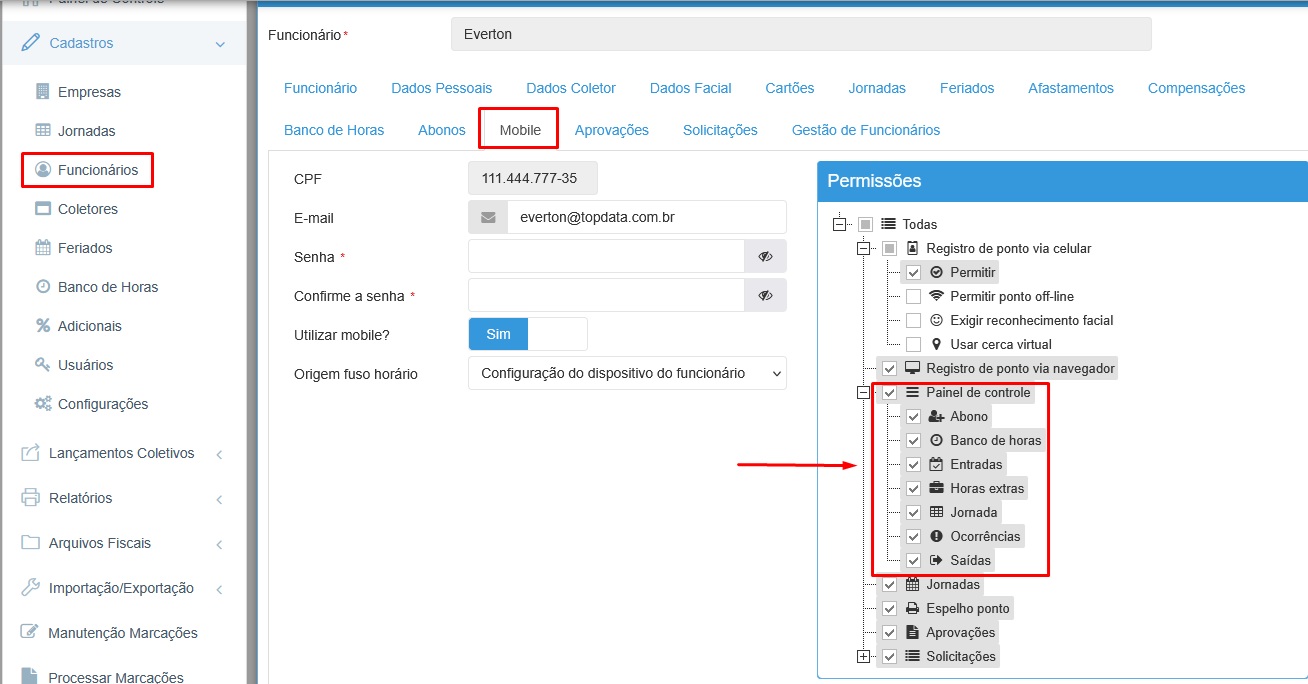Show password in the Senha field
Screen dimensions: 1308x684
click(x=765, y=257)
